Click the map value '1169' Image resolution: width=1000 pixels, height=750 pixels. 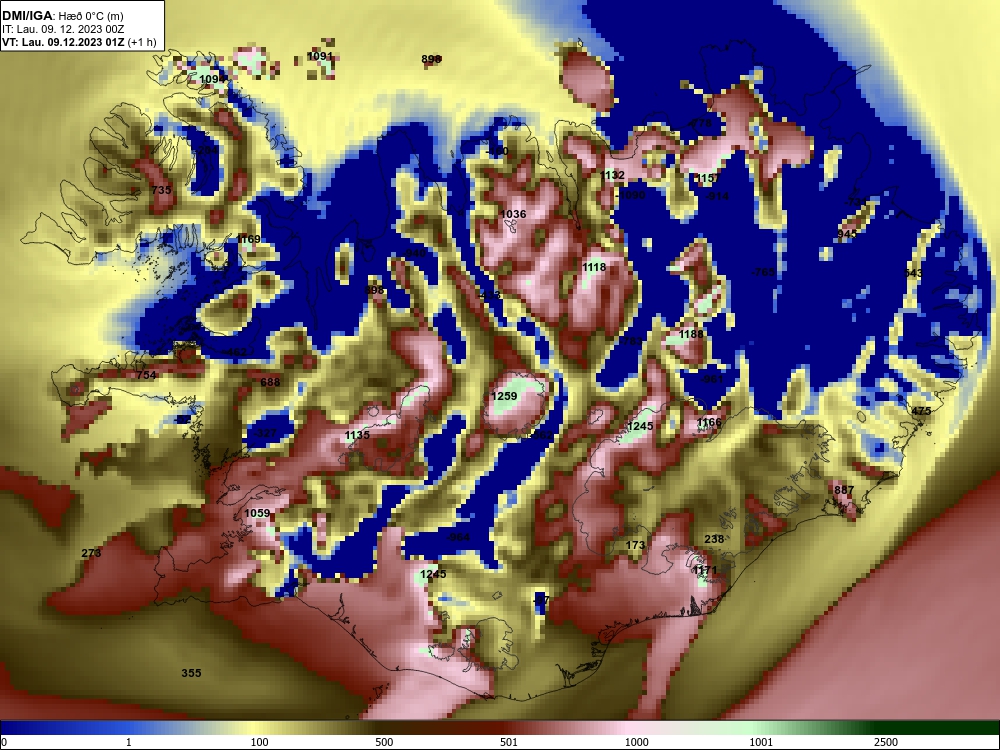coord(248,239)
